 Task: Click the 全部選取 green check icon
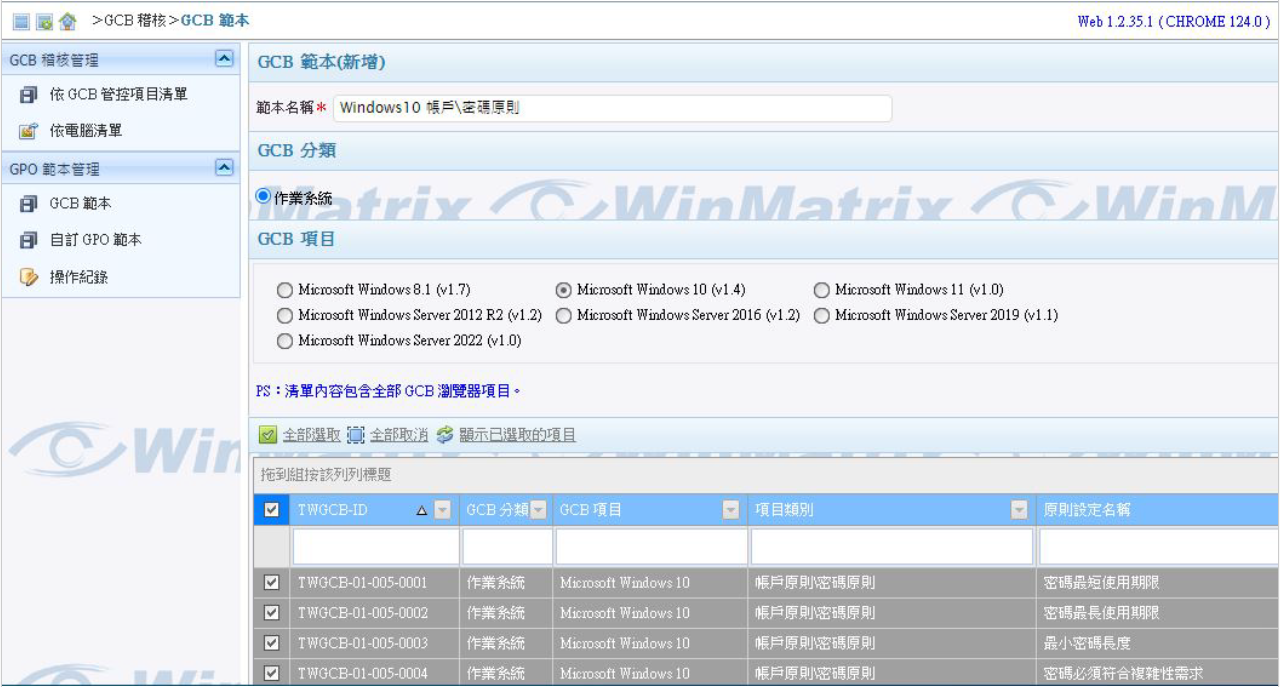point(267,435)
